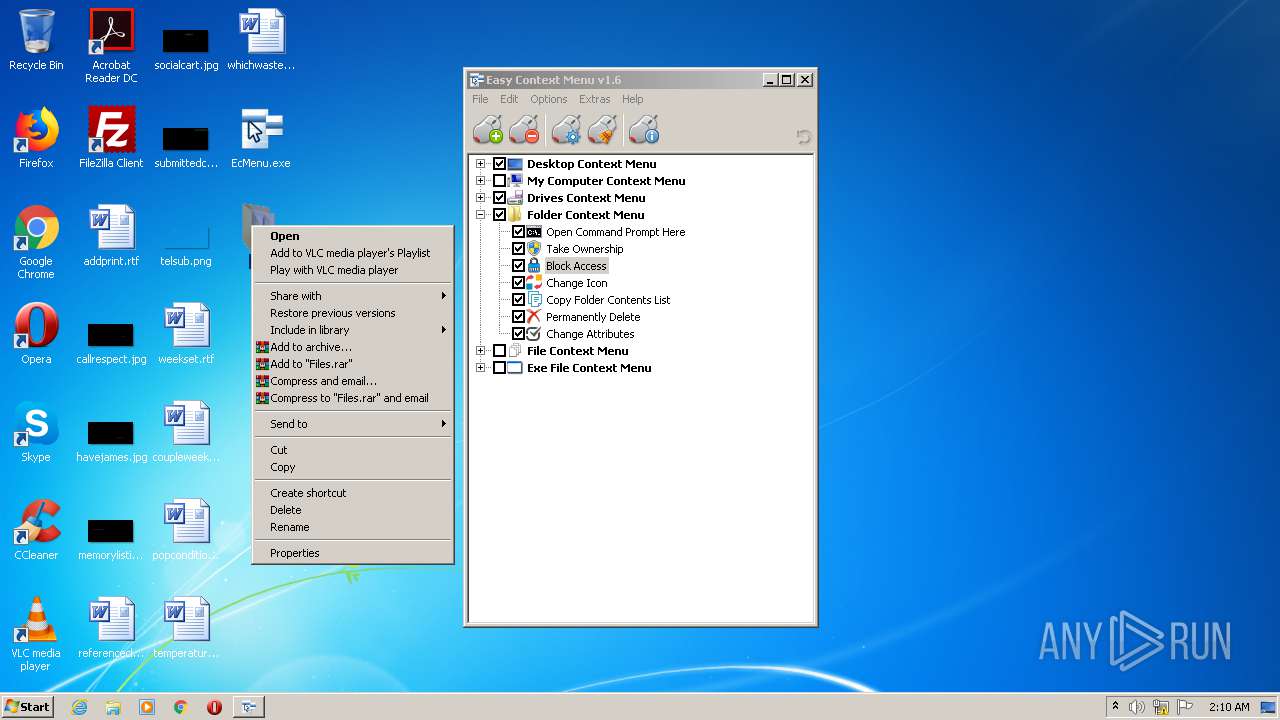Image resolution: width=1280 pixels, height=720 pixels.
Task: Click the Apply Changes mouse icon with green plus
Action: (487, 130)
